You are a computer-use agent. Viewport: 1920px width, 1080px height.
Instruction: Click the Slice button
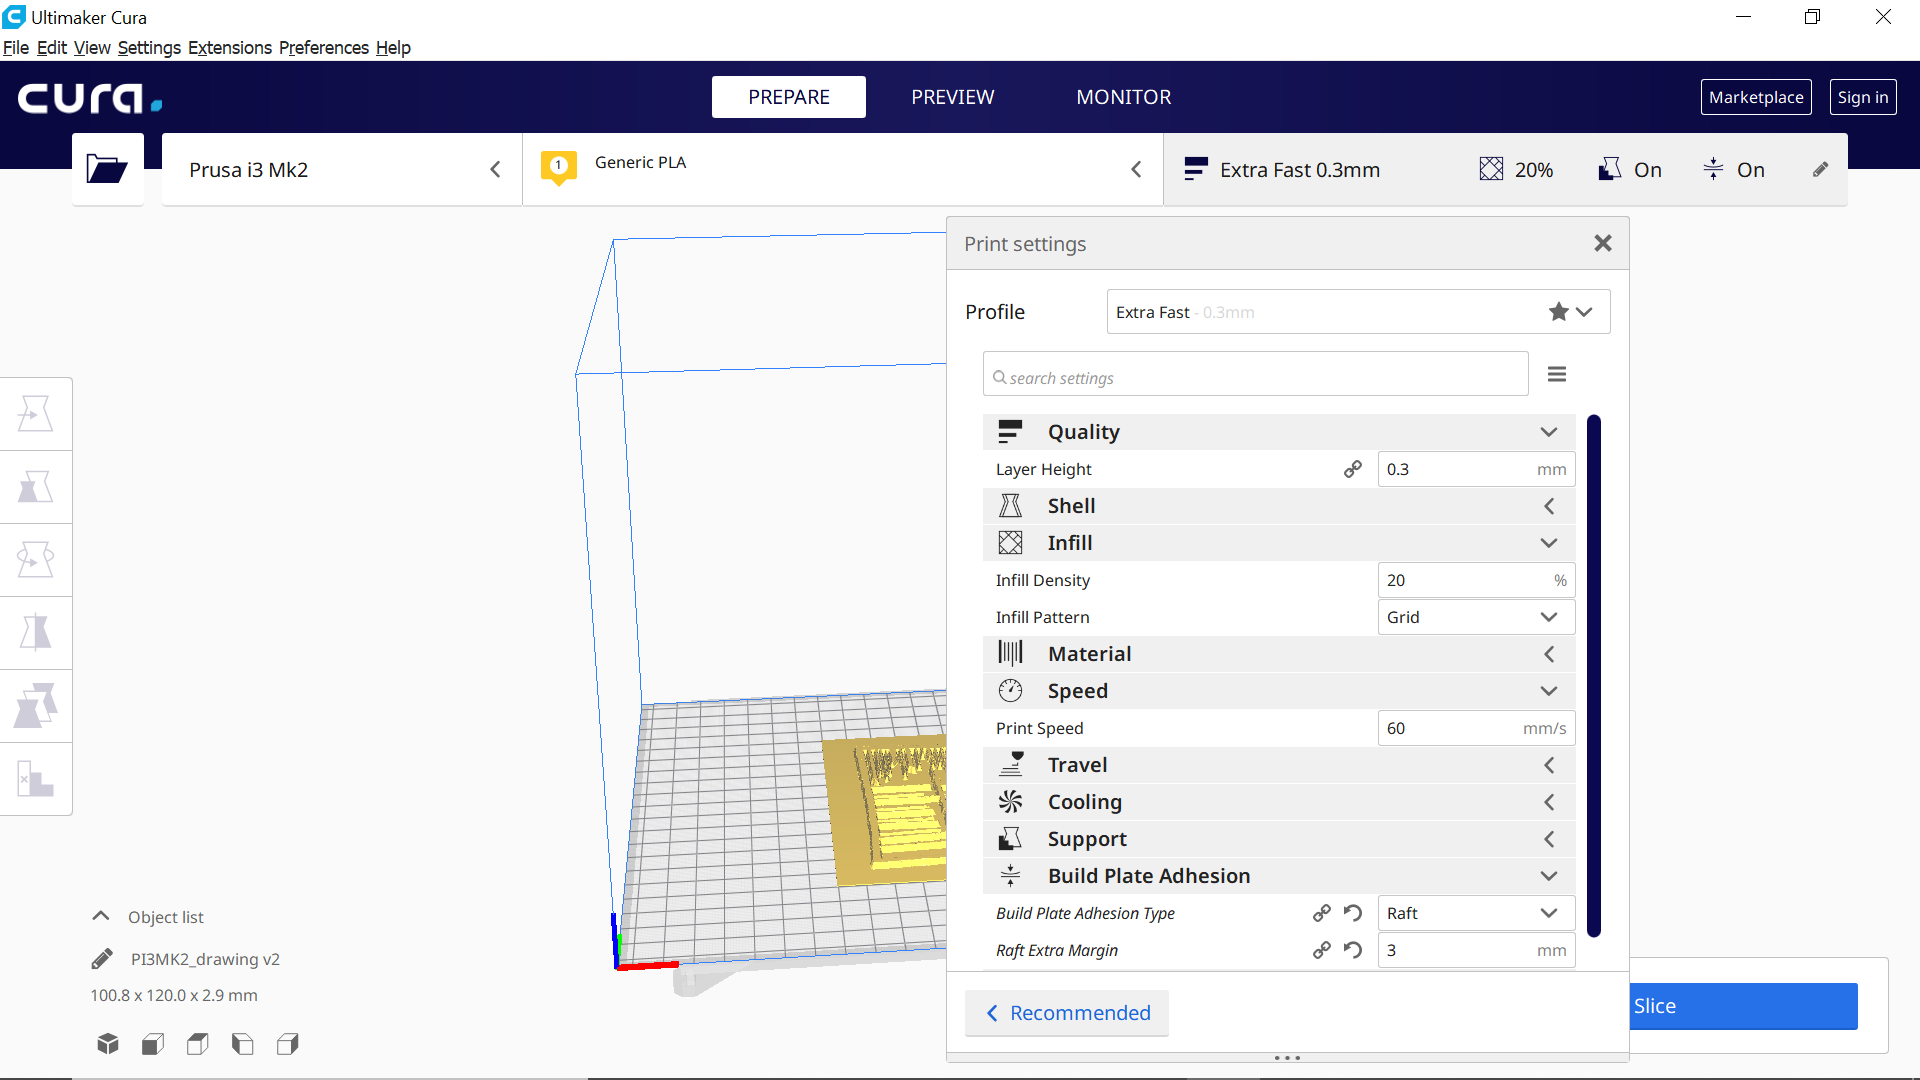pos(1743,1006)
